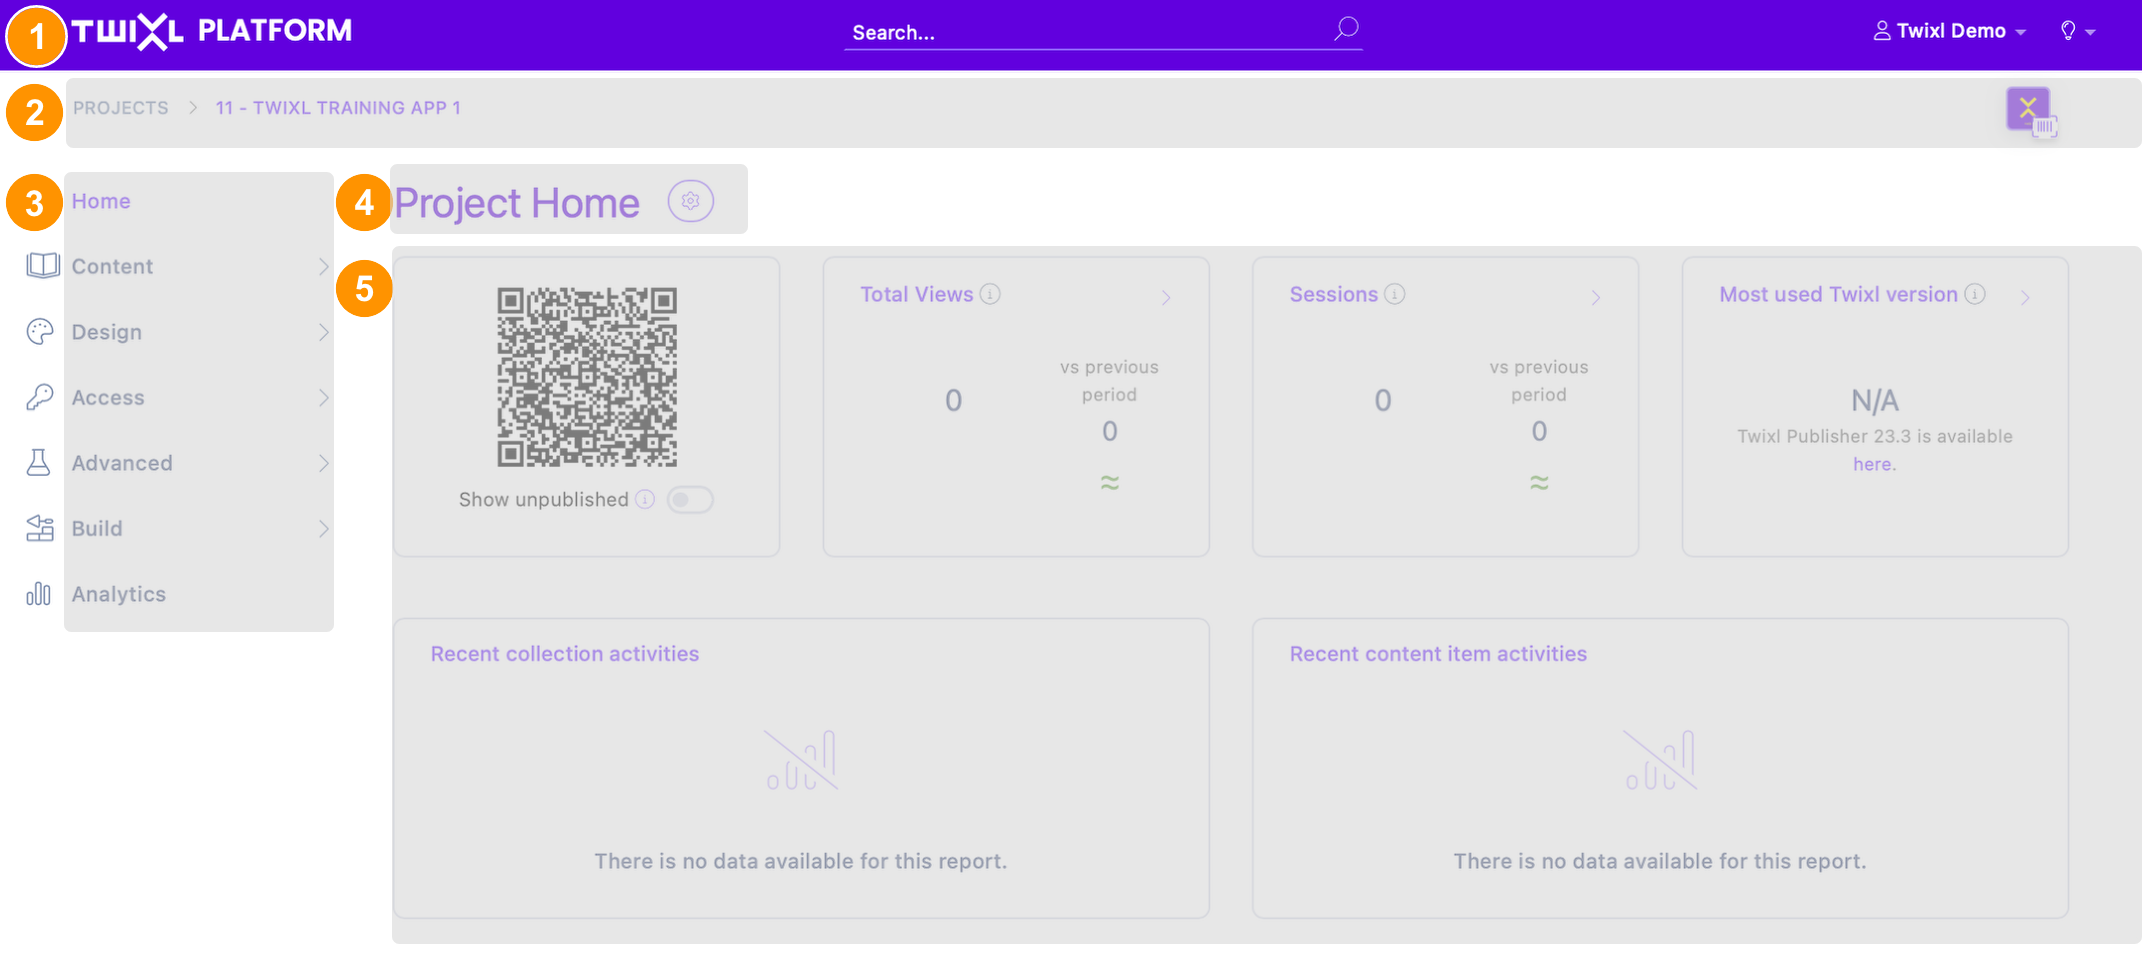2142x956 pixels.
Task: Click the Analytics bar chart icon
Action: [x=38, y=594]
